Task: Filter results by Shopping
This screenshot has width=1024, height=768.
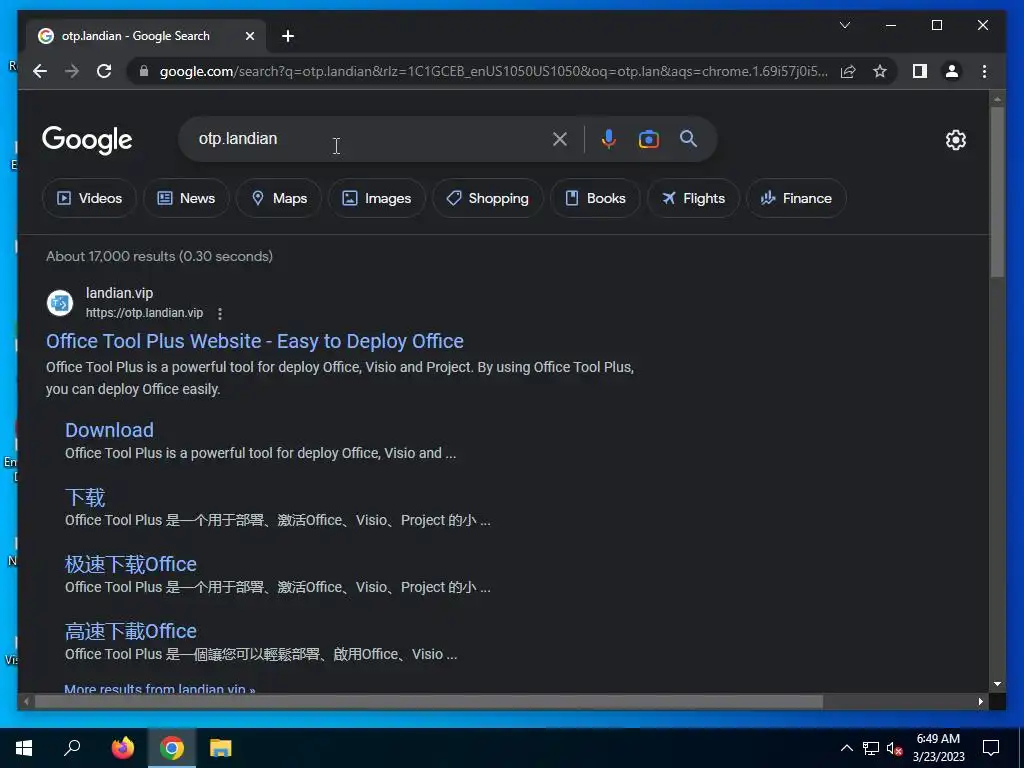Action: click(487, 198)
